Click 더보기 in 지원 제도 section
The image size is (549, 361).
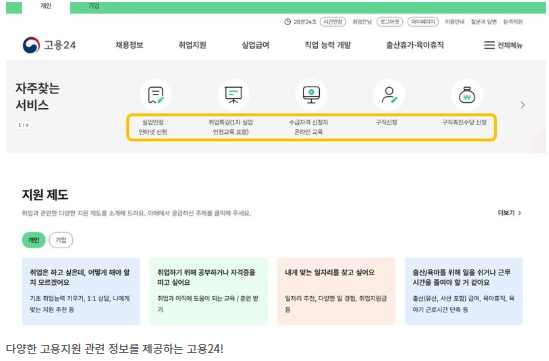coord(509,213)
